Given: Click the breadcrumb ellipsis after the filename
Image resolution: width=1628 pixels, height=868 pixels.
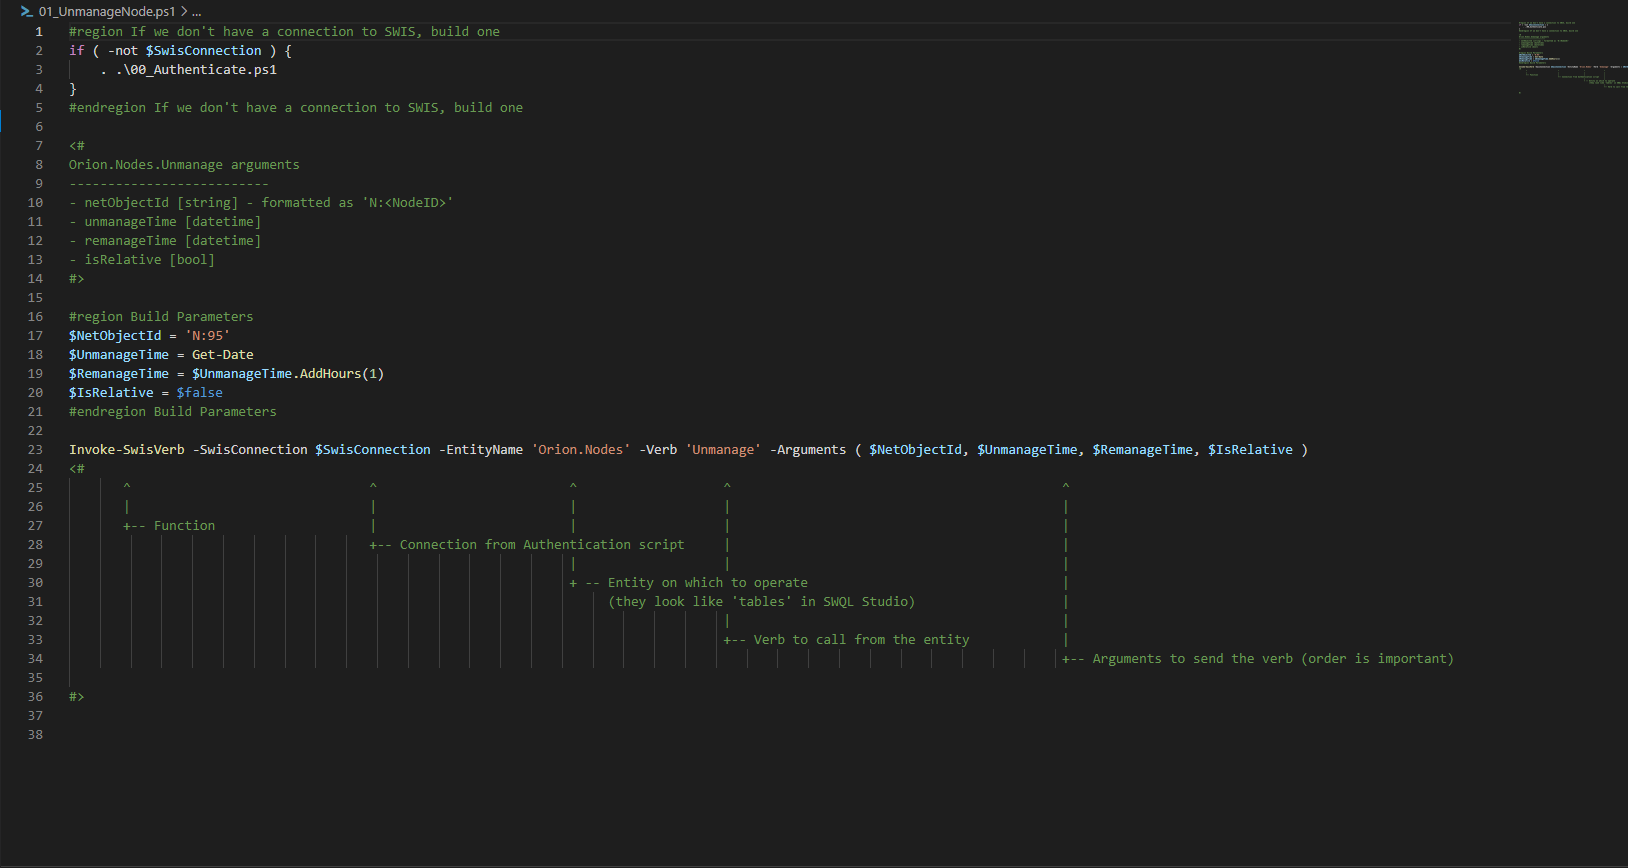Looking at the screenshot, I should click(197, 11).
